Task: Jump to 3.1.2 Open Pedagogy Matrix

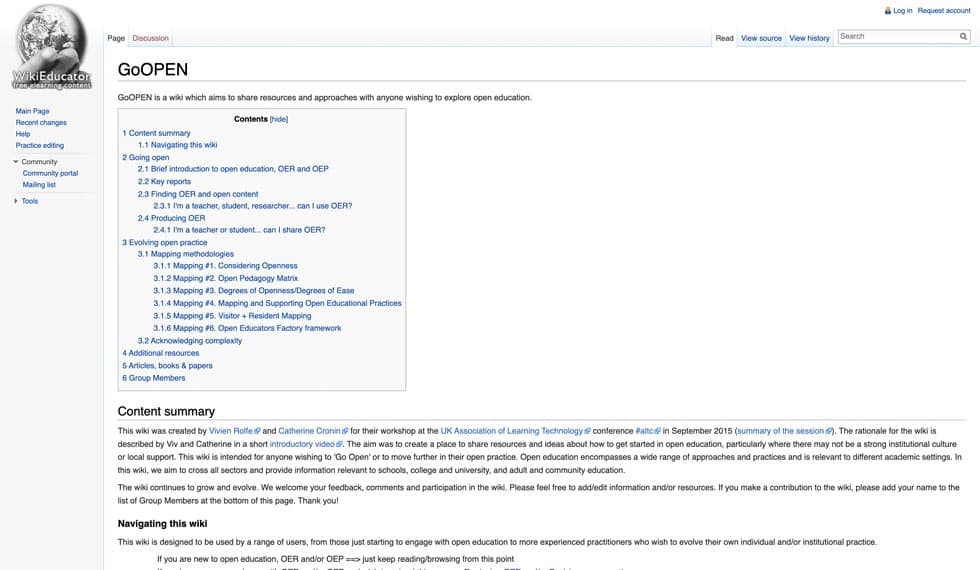Action: coord(226,279)
